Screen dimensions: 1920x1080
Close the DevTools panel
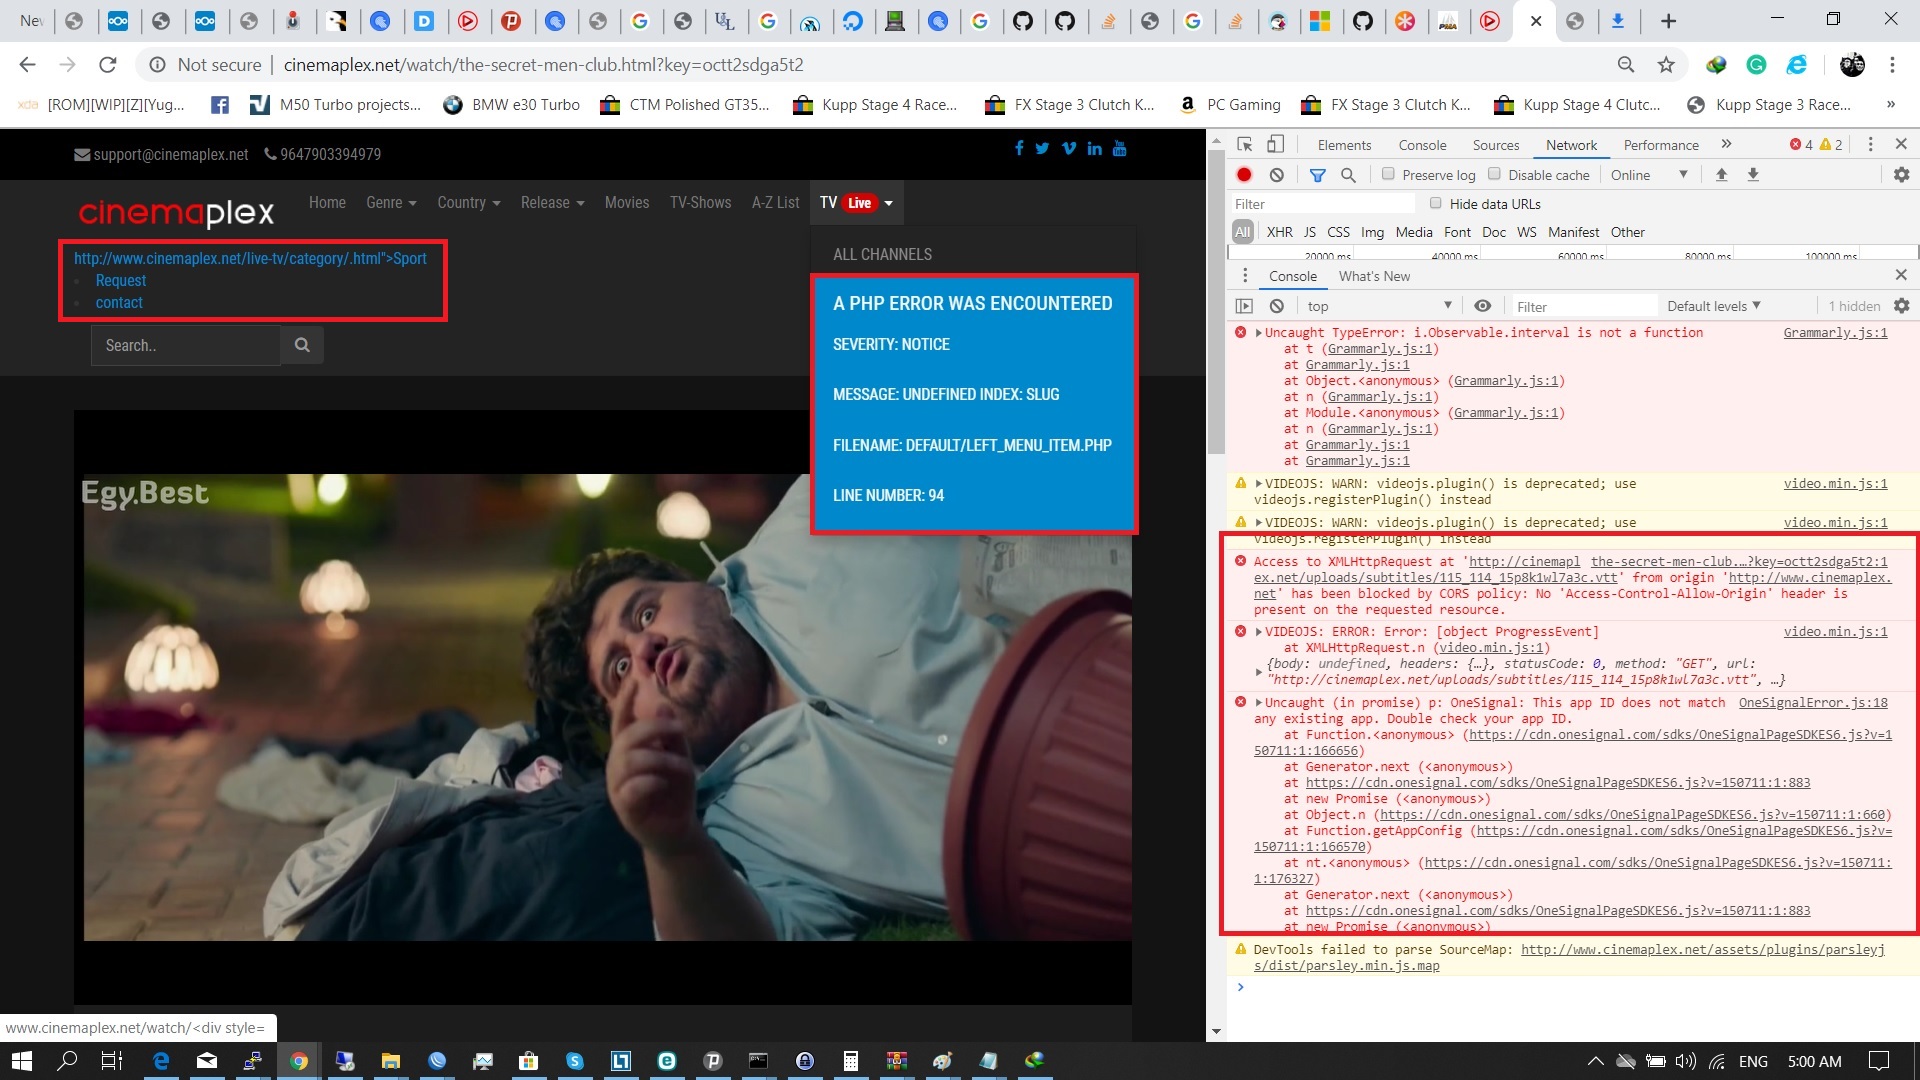point(1901,145)
